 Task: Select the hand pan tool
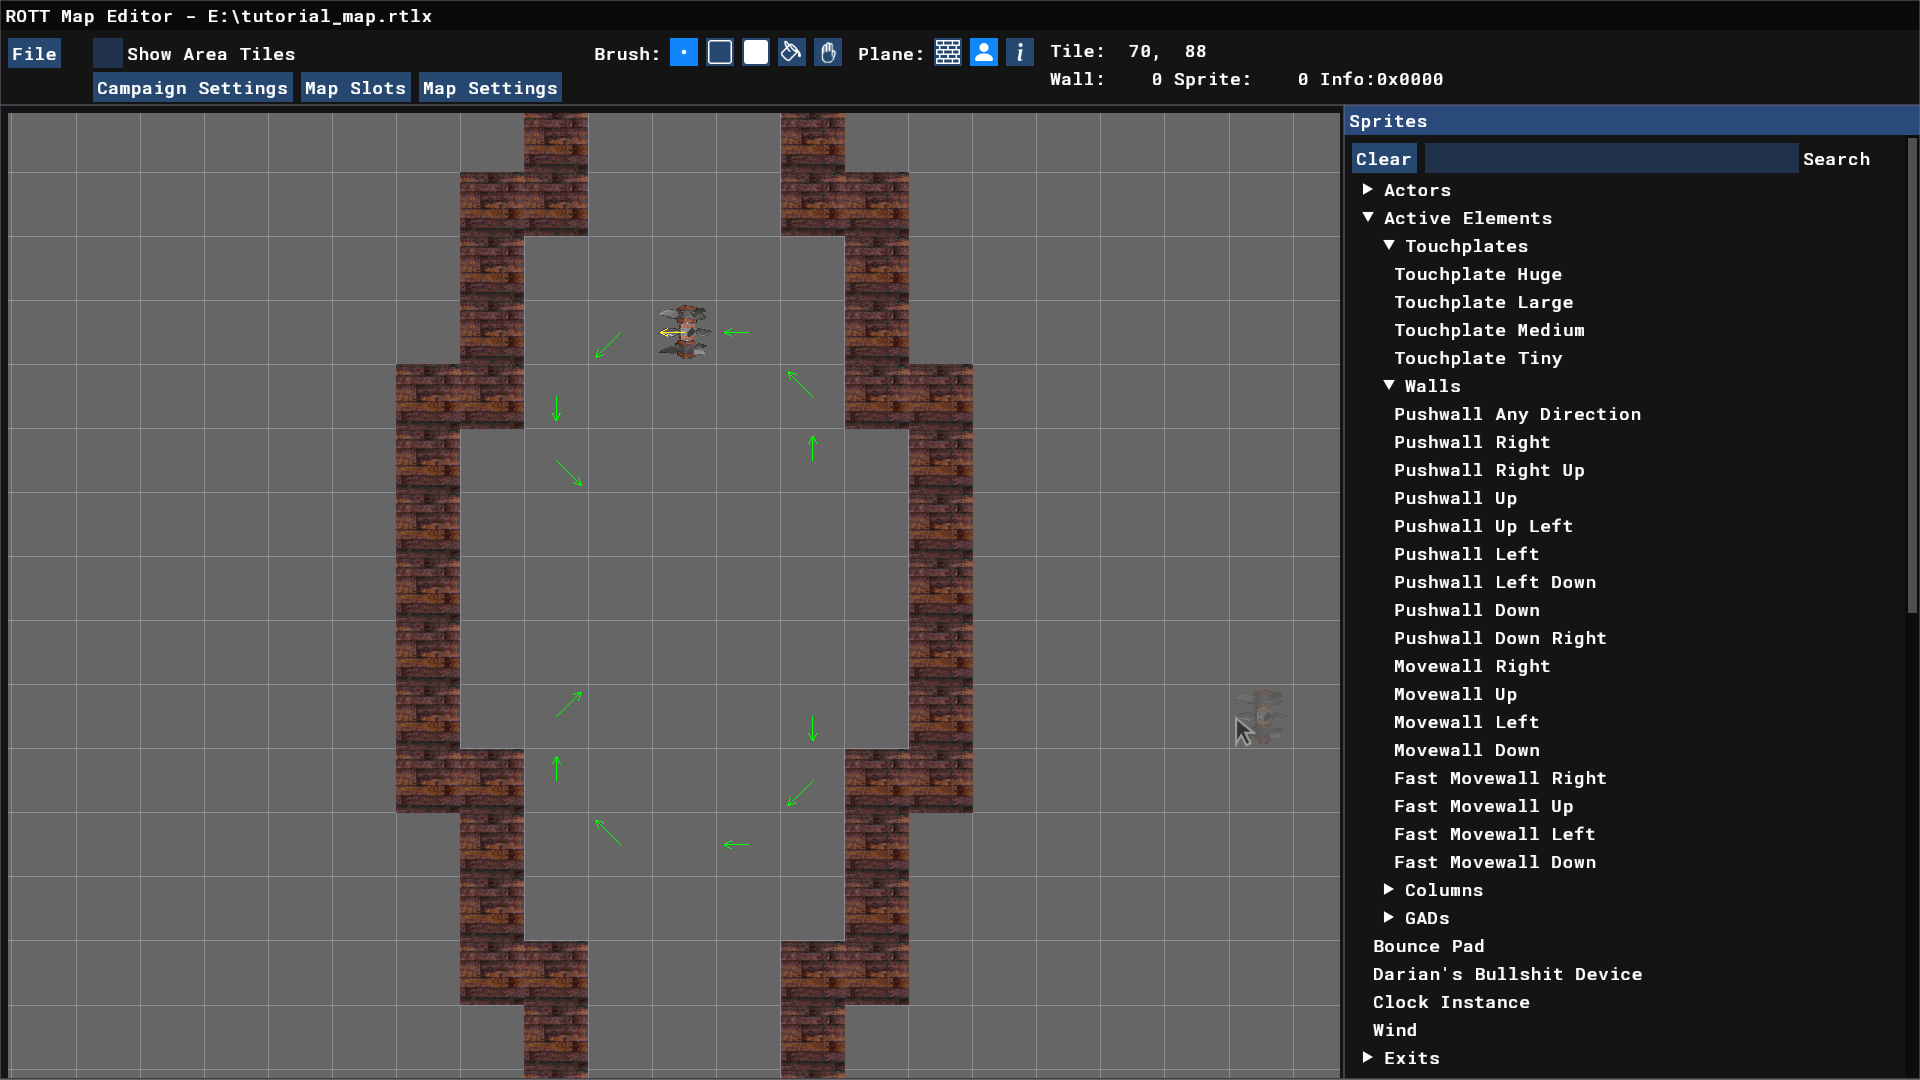tap(828, 53)
